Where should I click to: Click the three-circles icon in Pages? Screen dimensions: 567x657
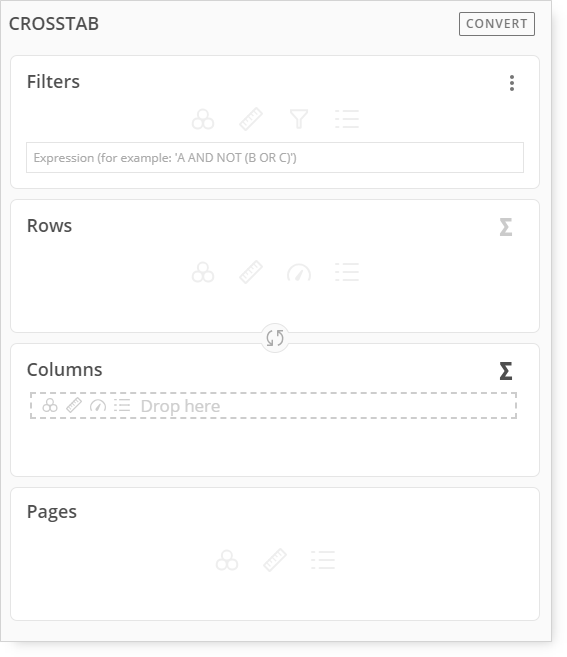tap(227, 560)
